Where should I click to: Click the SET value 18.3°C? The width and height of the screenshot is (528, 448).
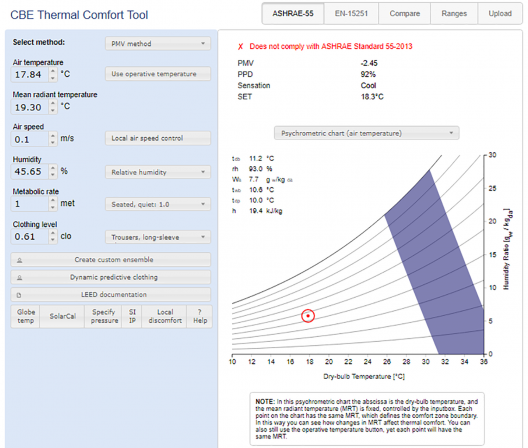pos(372,97)
